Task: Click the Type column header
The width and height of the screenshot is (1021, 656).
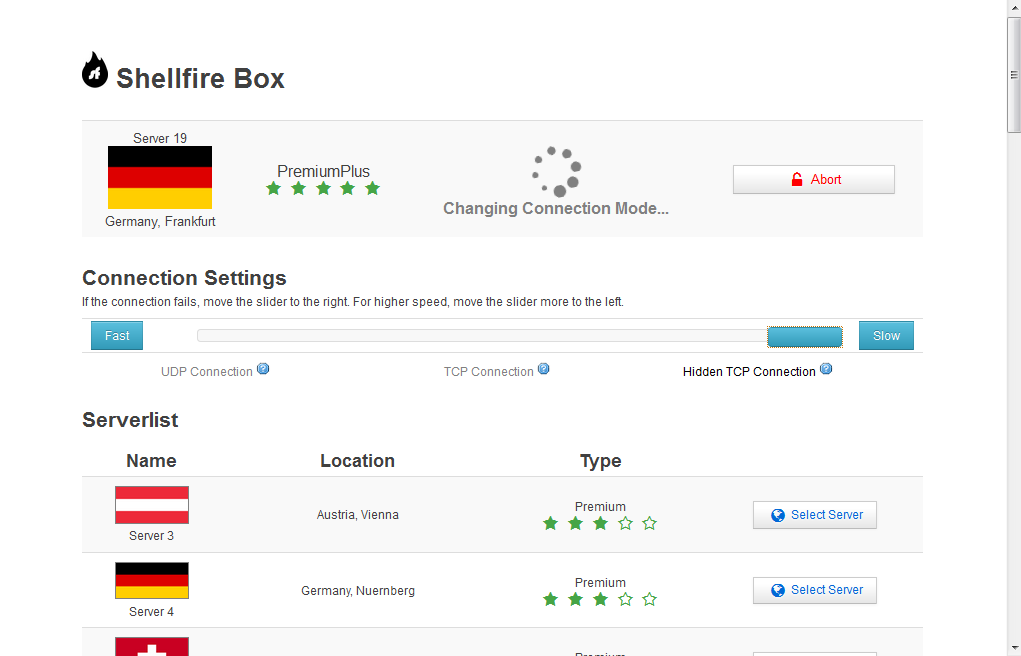Action: (600, 461)
